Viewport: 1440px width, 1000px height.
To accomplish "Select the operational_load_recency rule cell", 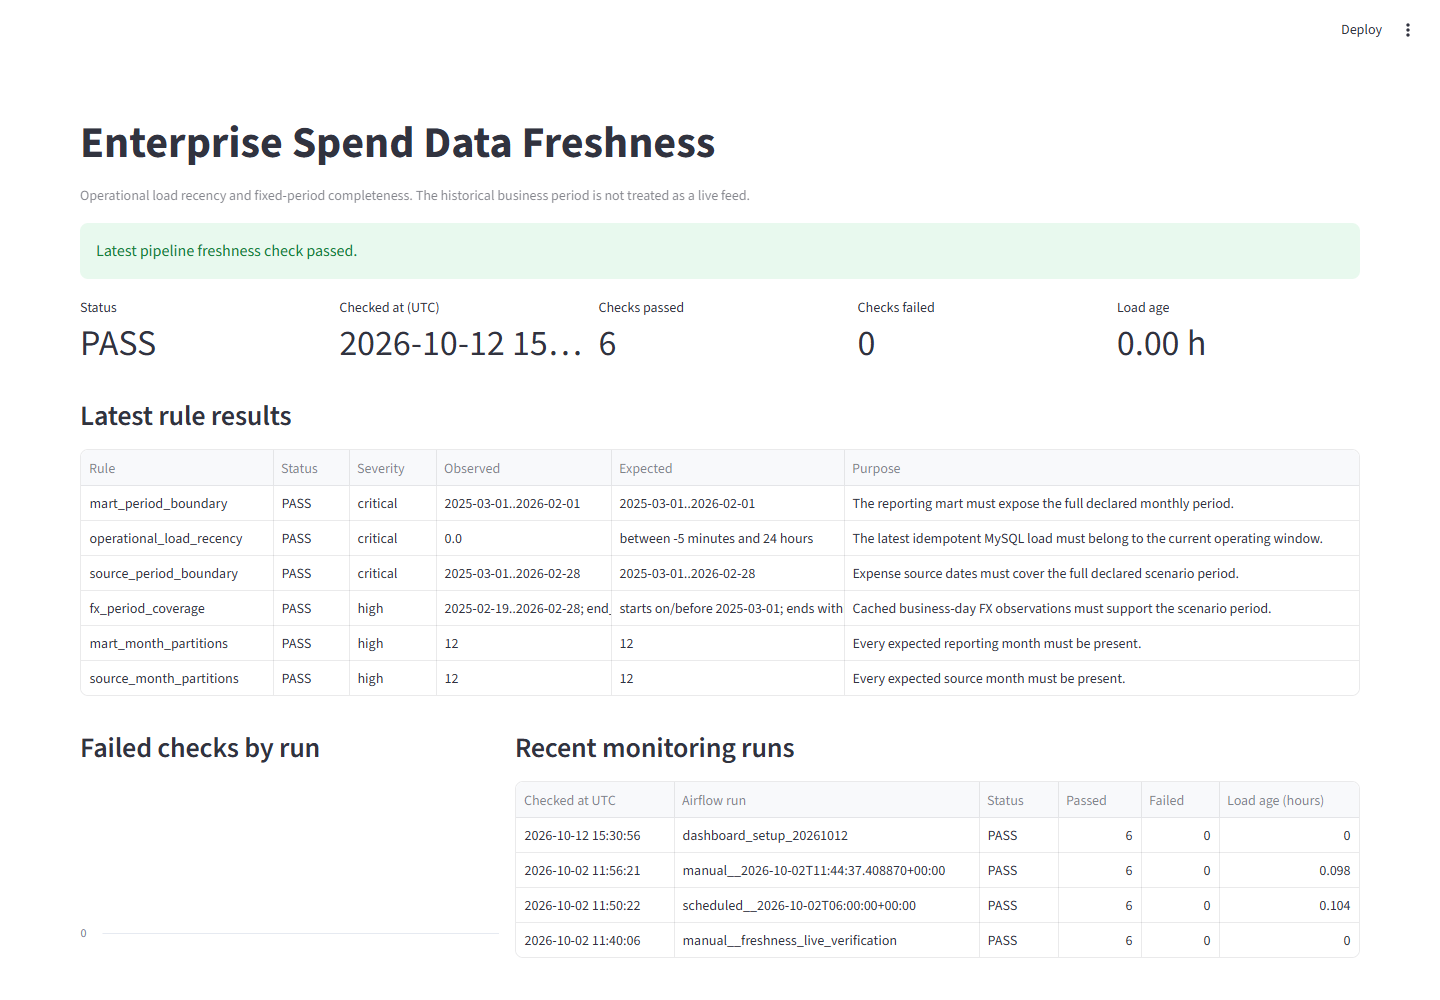I will (x=177, y=538).
